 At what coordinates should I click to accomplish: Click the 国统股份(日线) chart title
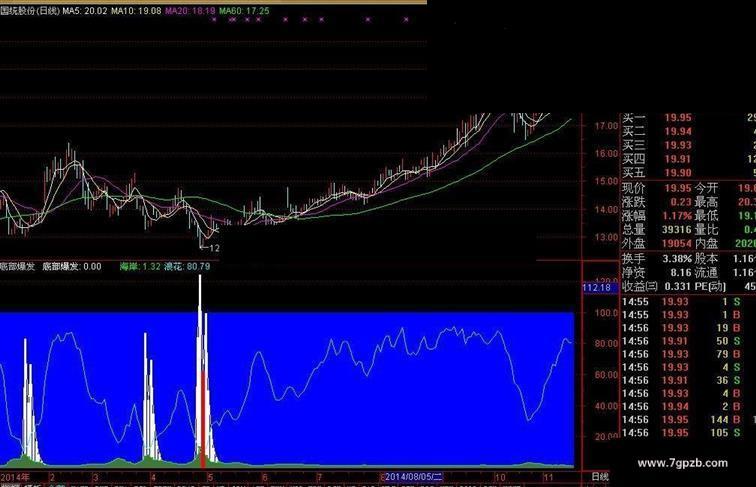pos(30,11)
